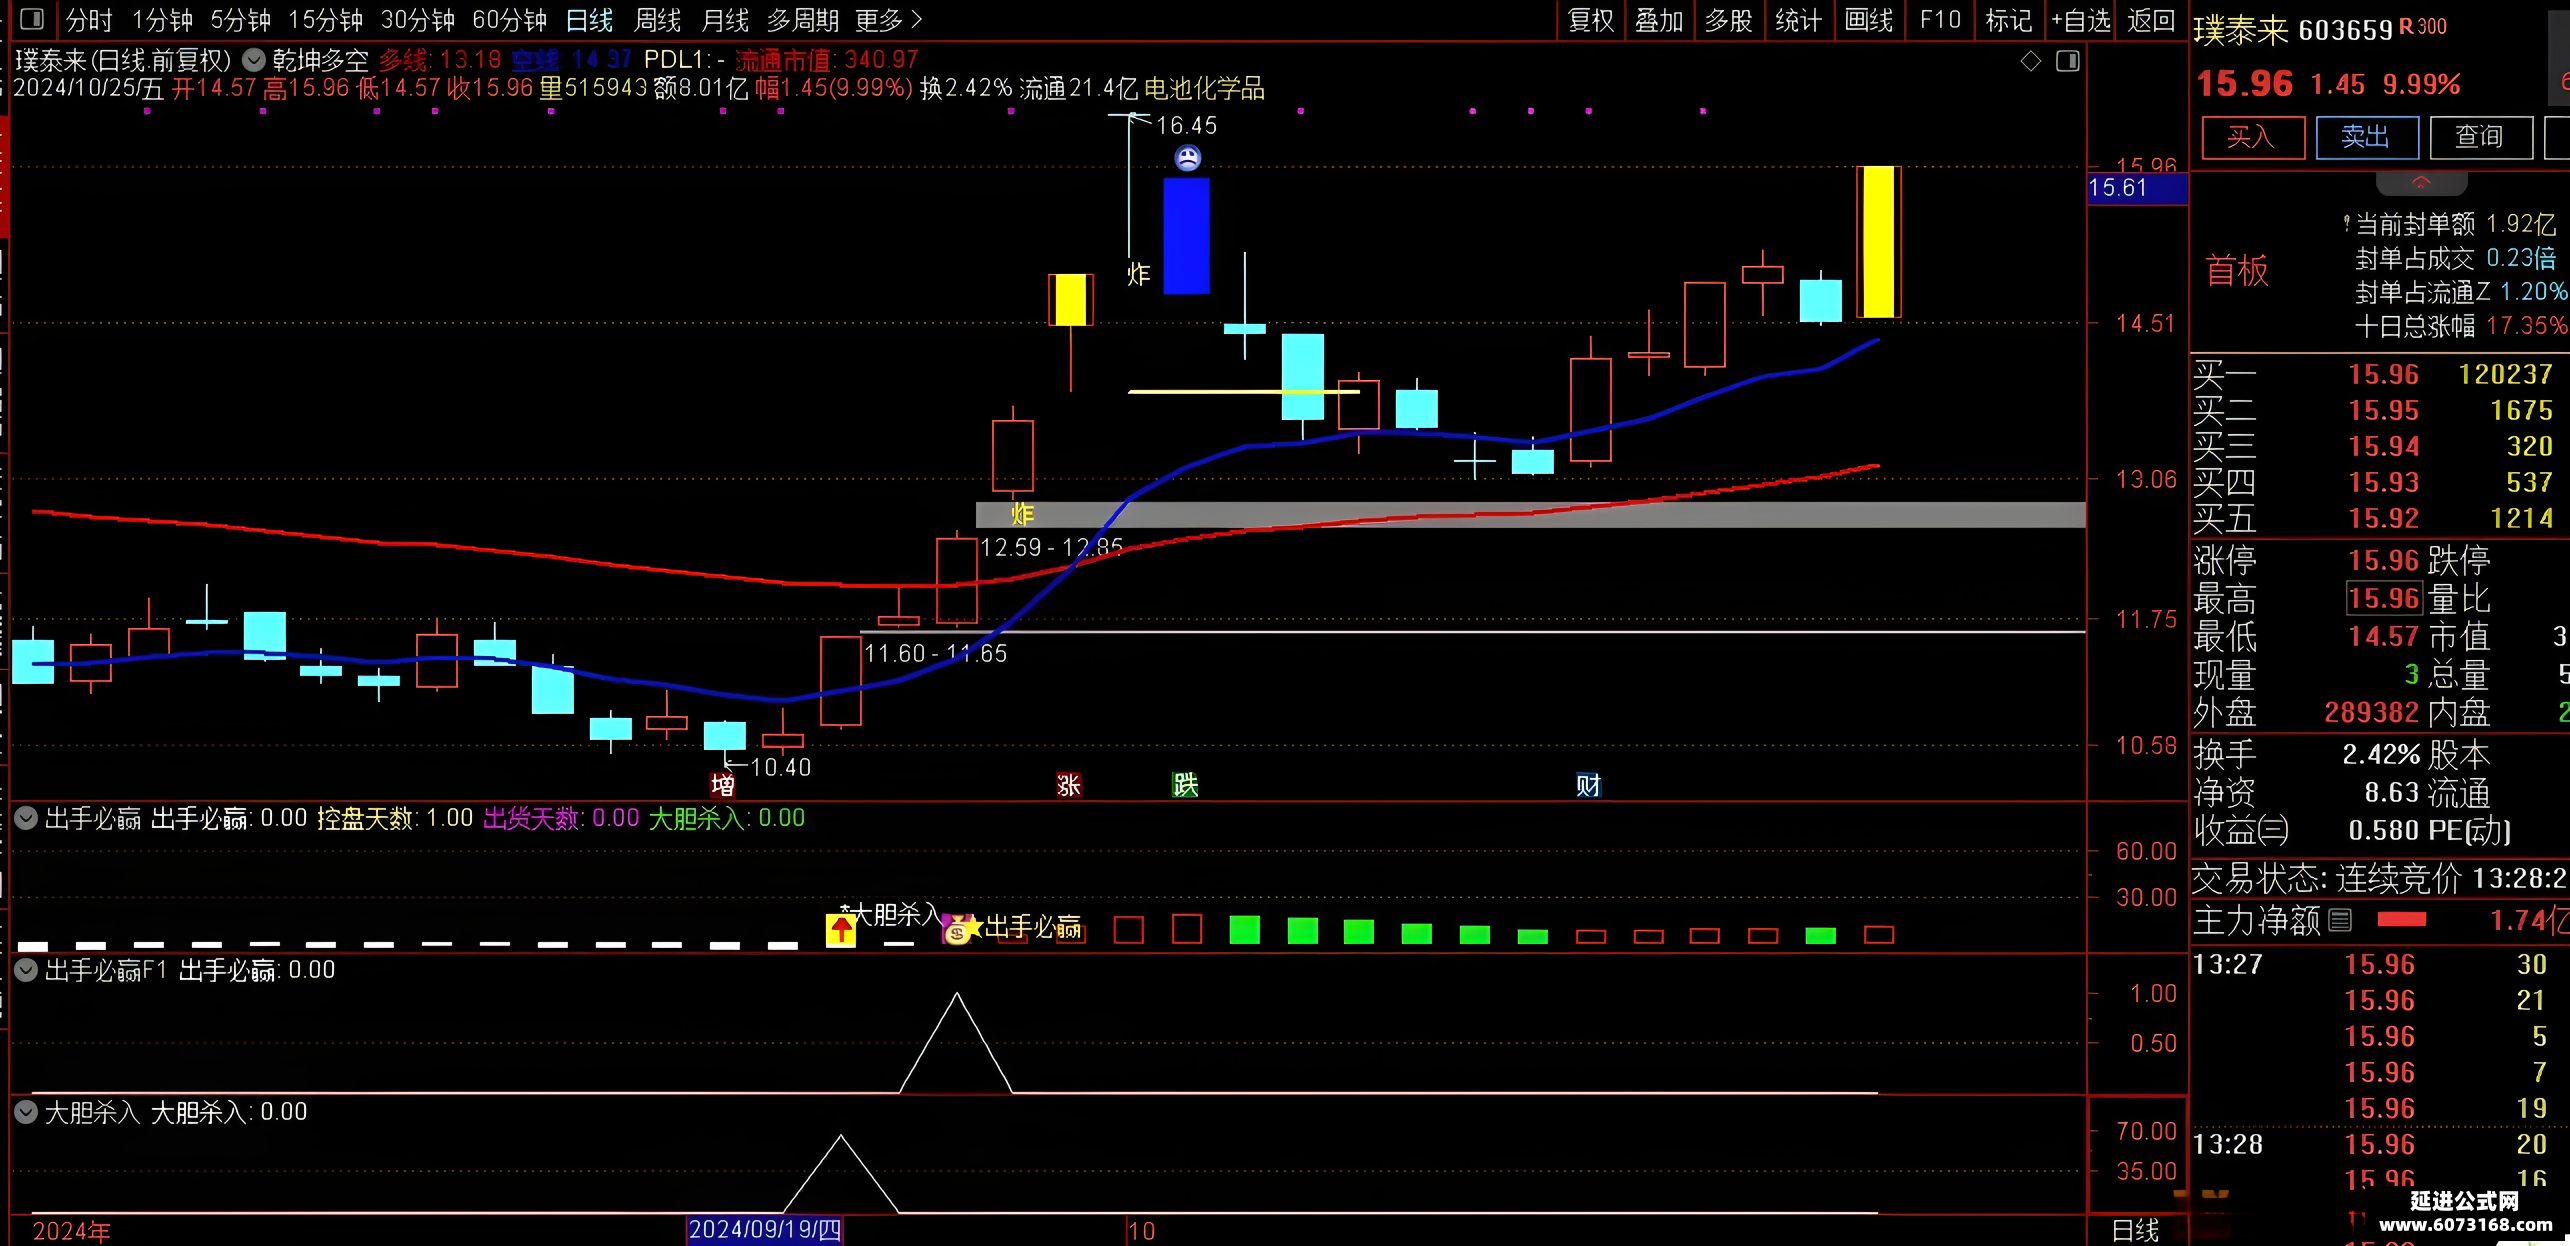2570x1246 pixels.
Task: Toggle the side panel icon beside the diamond
Action: pos(2068,61)
